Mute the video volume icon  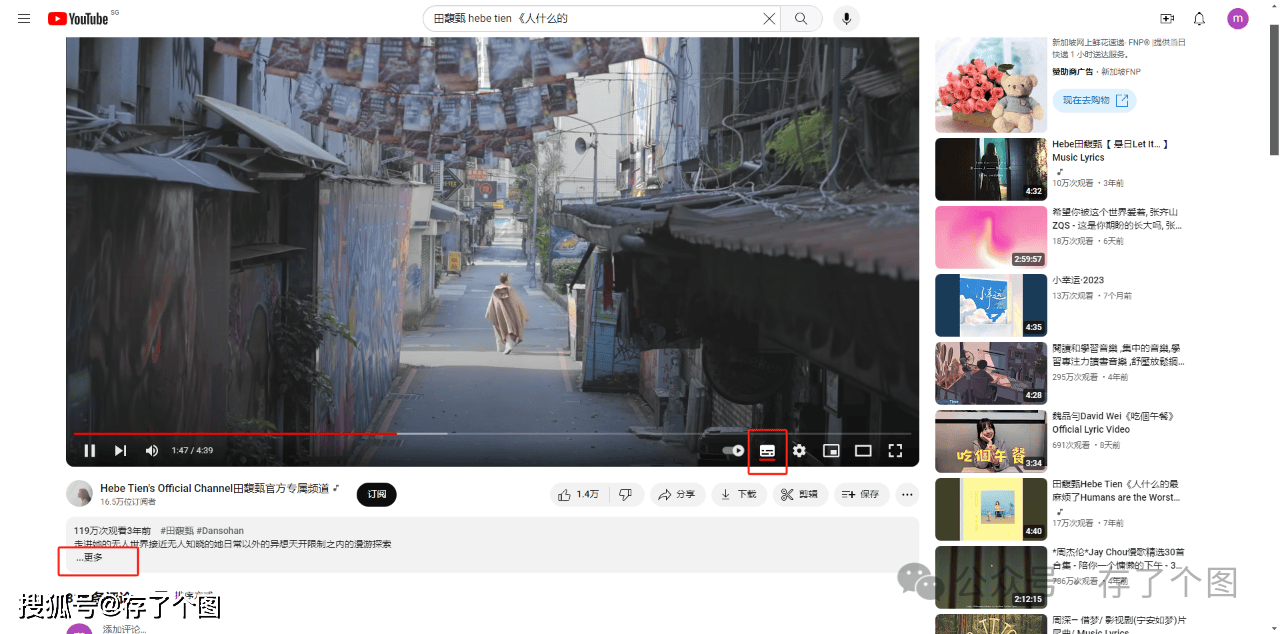152,450
